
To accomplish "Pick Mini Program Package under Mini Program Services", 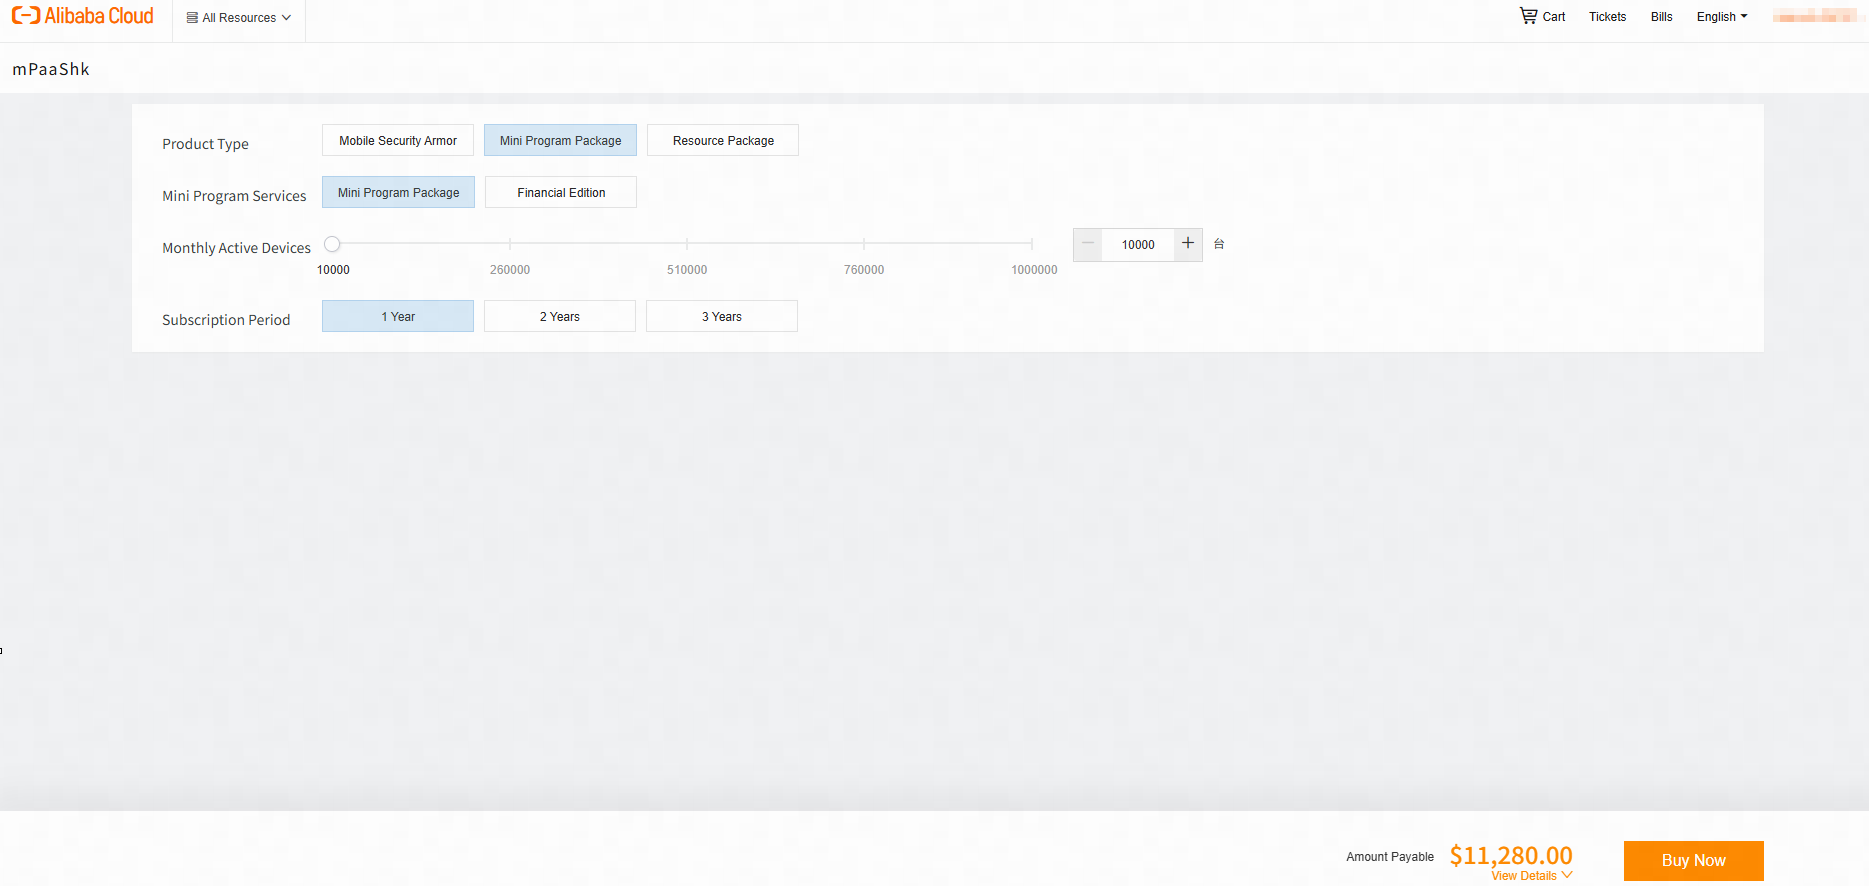I will click(398, 192).
